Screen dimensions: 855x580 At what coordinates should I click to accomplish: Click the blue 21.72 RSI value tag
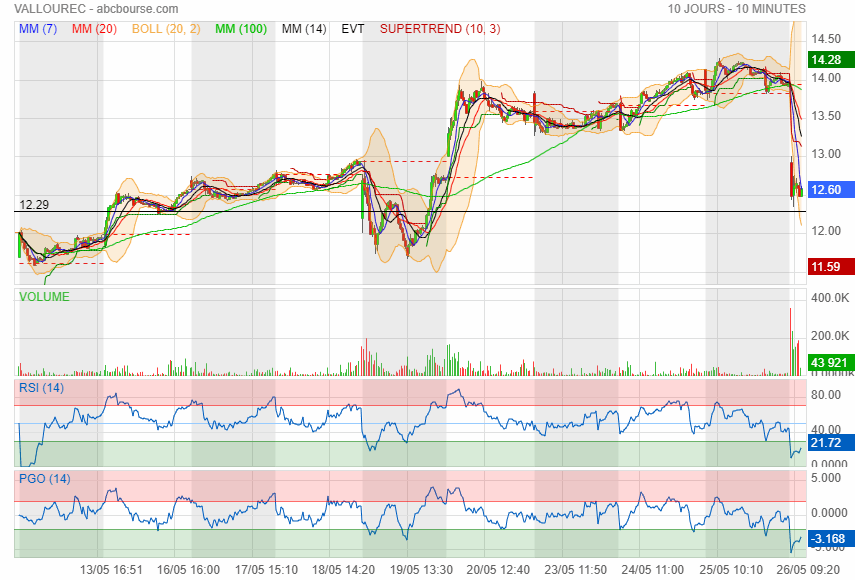(x=826, y=442)
